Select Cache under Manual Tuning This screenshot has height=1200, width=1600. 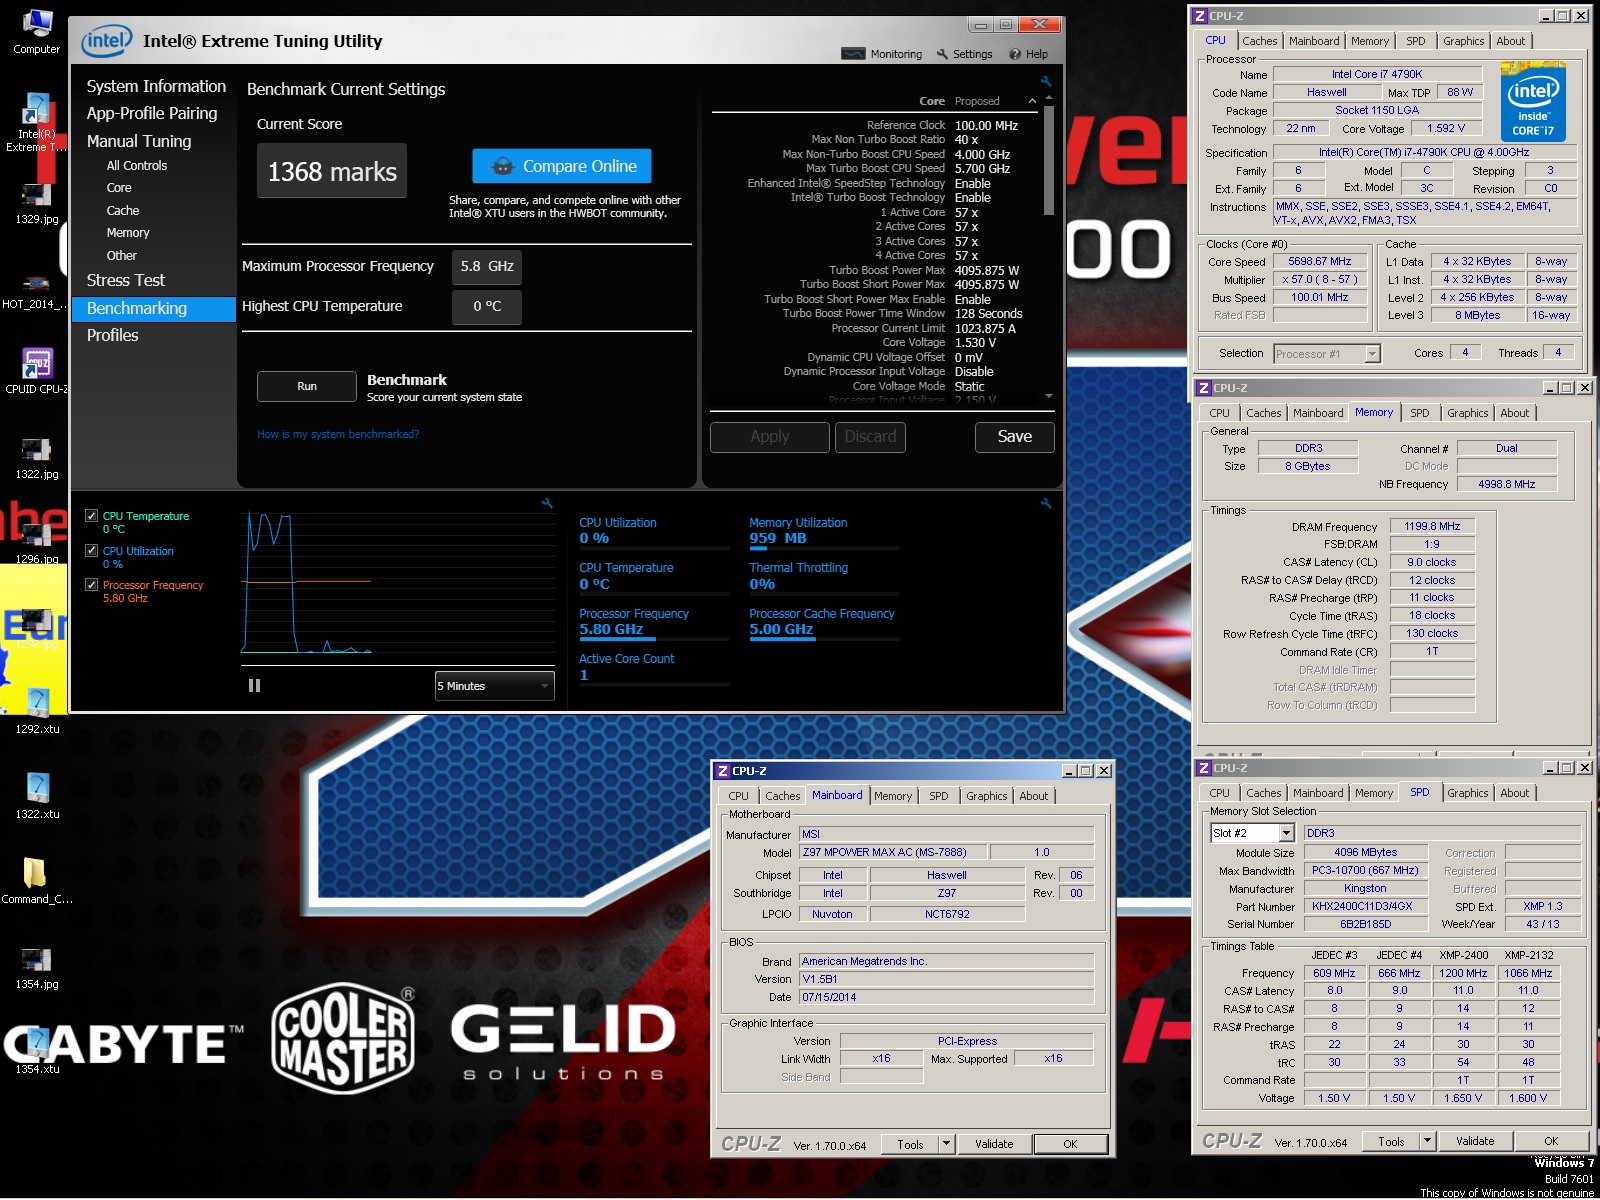pyautogui.click(x=123, y=210)
